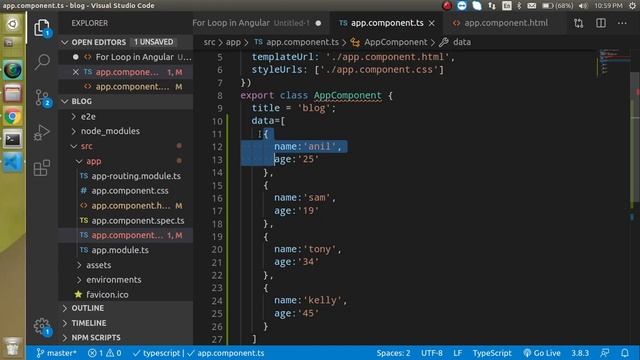Click TypeScript version 3.8.3

[x=580, y=353]
